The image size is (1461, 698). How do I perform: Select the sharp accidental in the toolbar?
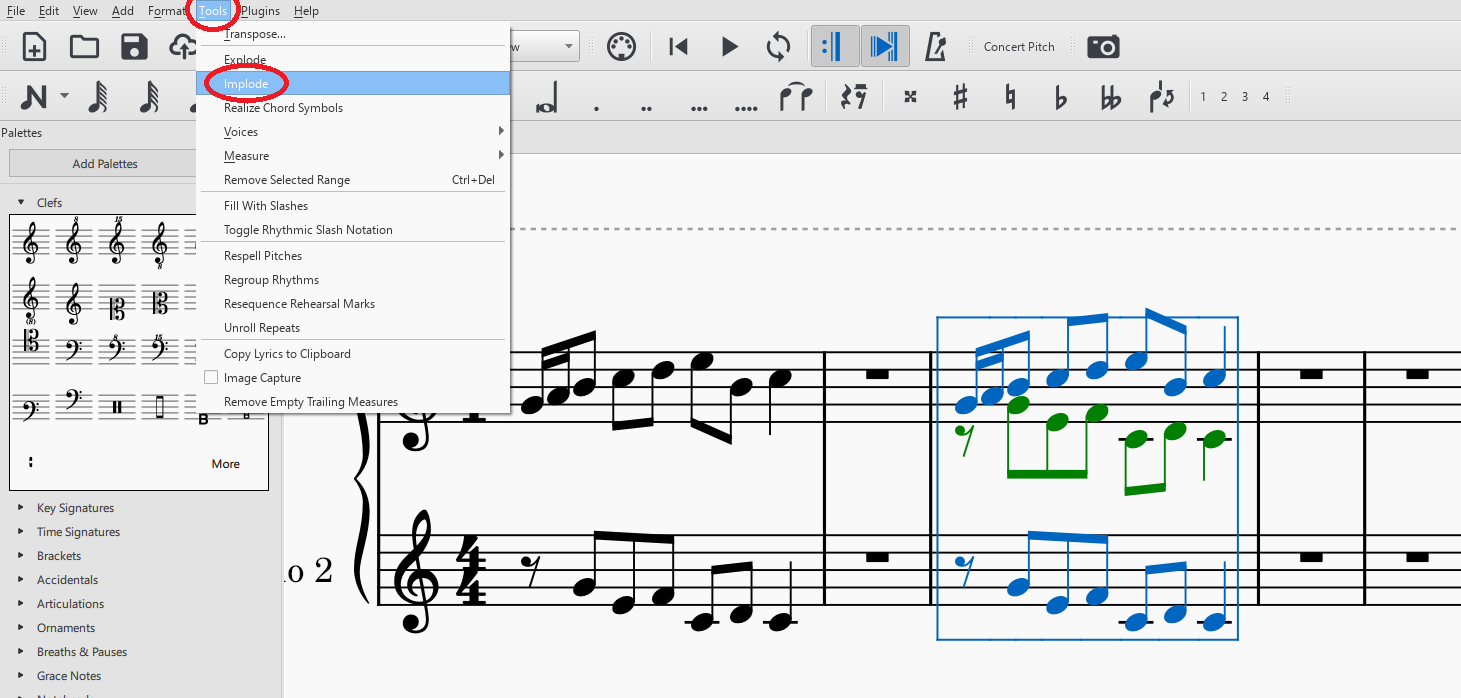click(x=961, y=96)
